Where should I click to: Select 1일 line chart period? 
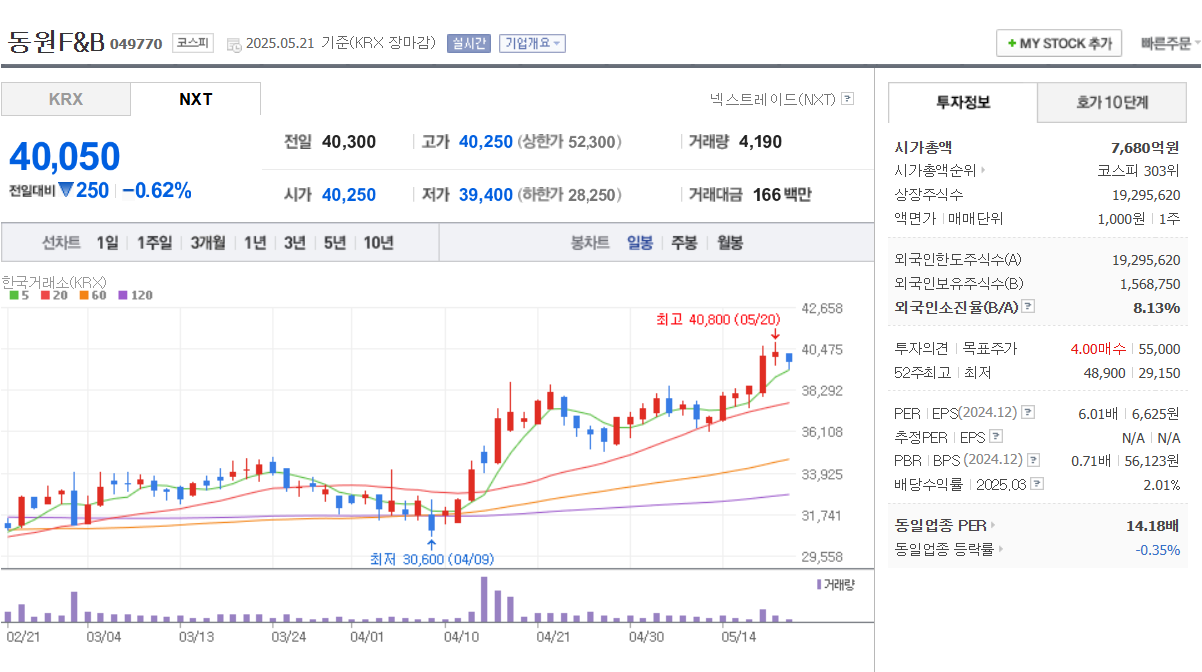coord(107,243)
